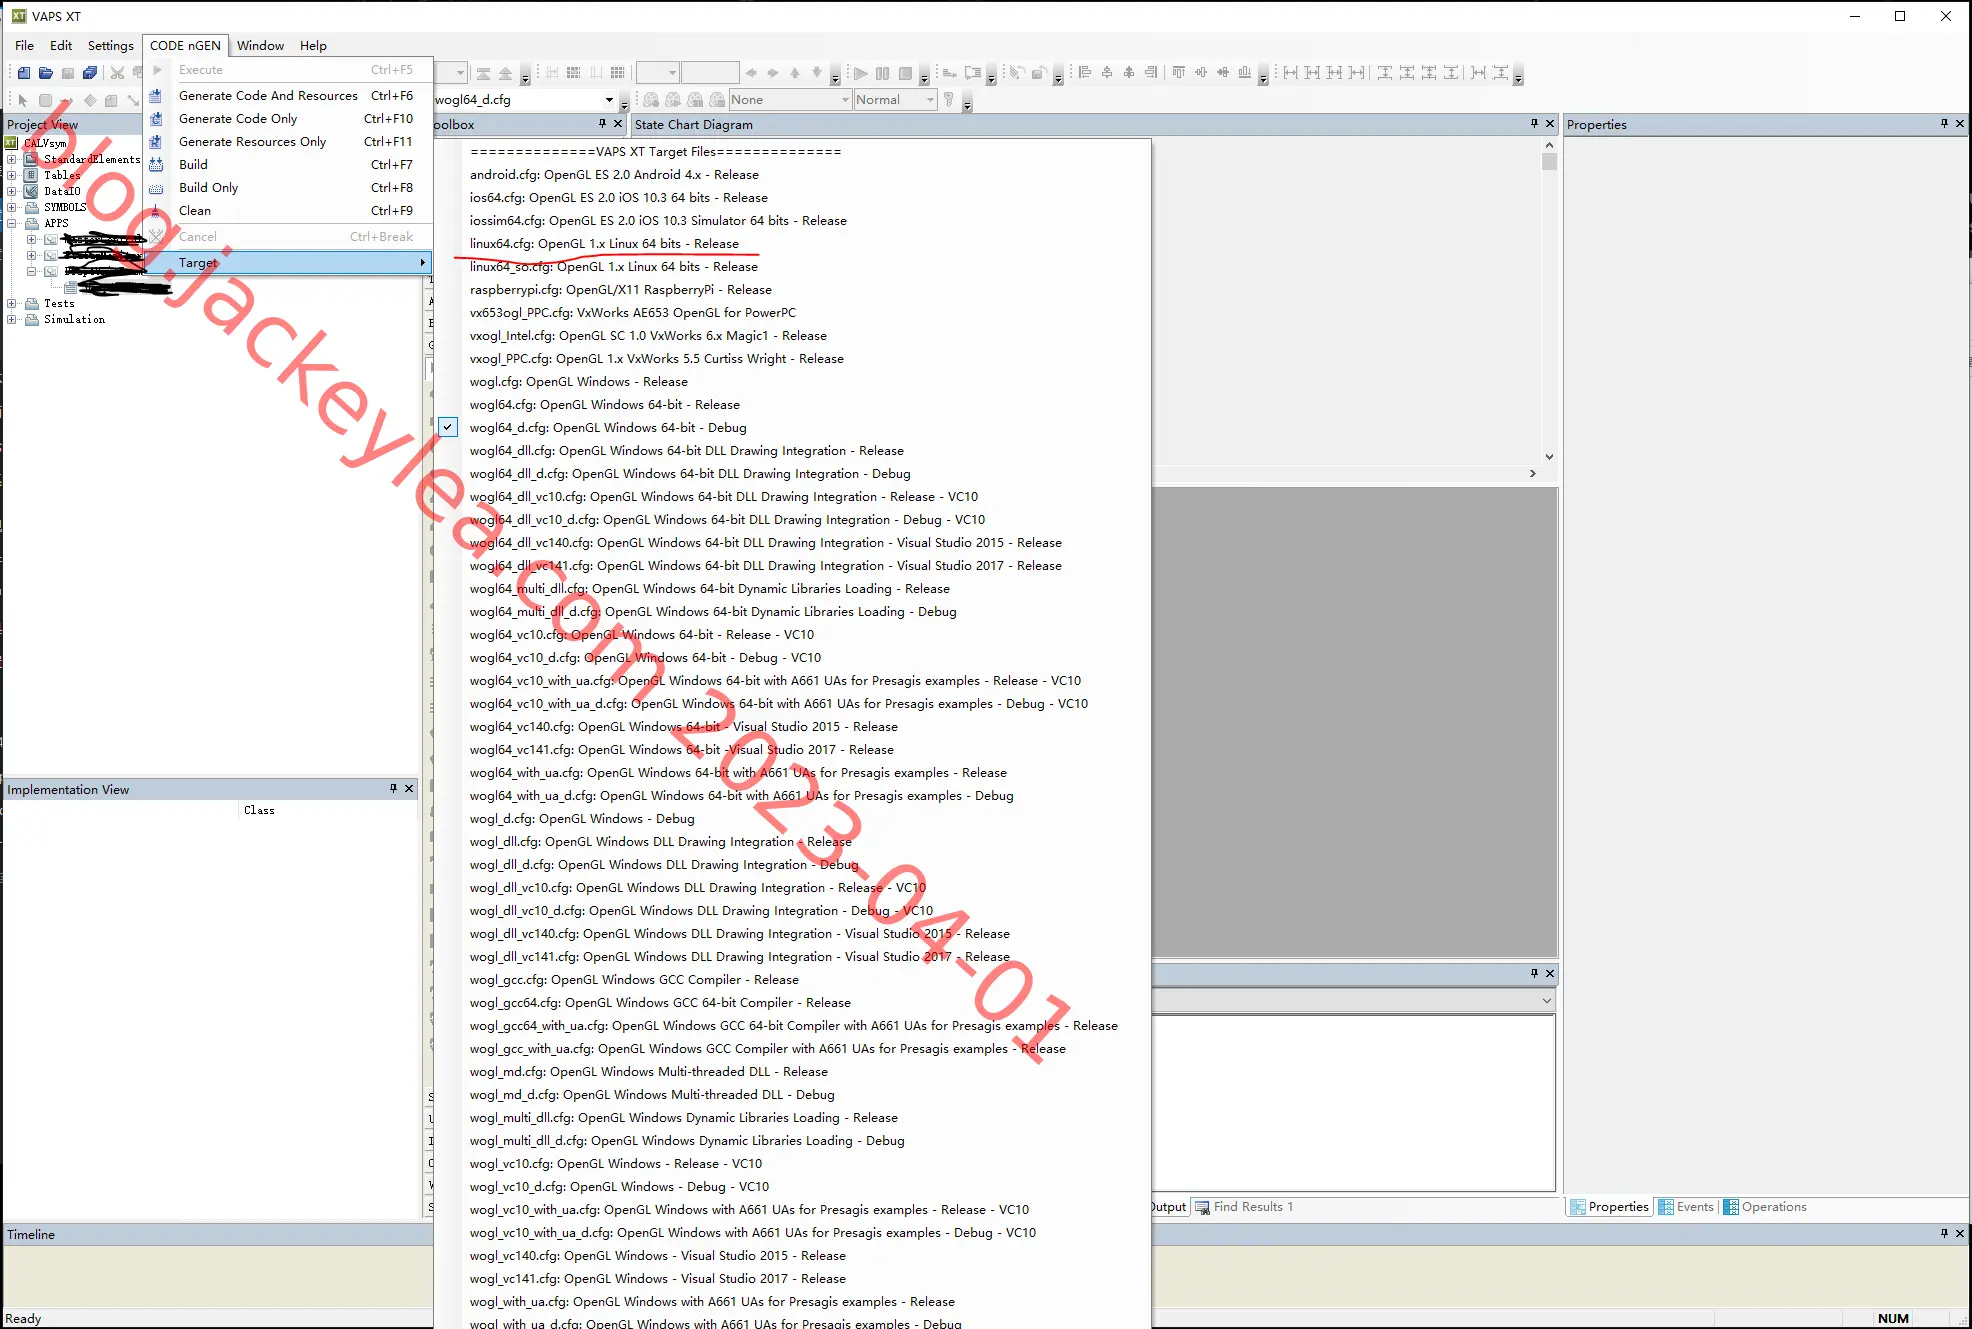
Task: Click the Generate Resources Only icon
Action: tap(156, 141)
